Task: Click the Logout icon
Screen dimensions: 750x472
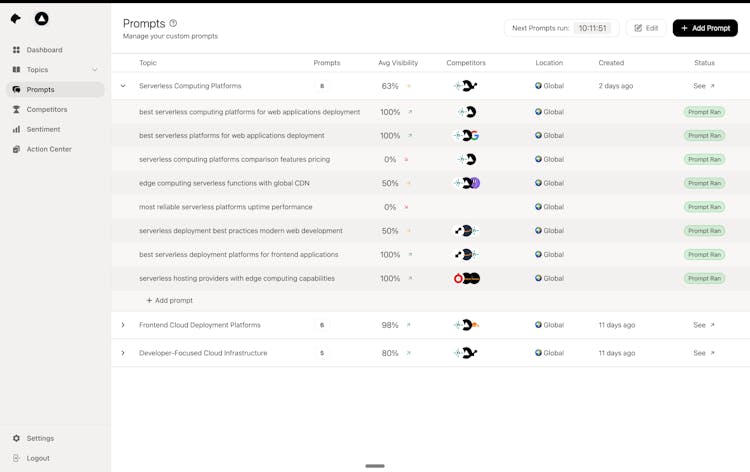Action: [x=16, y=459]
